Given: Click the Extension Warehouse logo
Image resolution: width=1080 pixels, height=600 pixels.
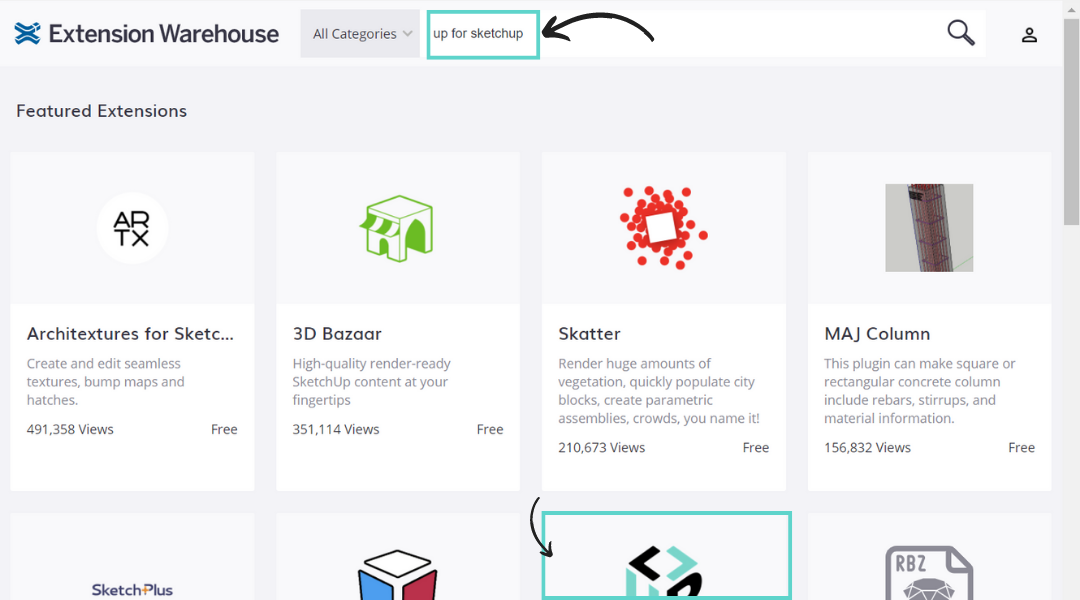Looking at the screenshot, I should pos(146,34).
